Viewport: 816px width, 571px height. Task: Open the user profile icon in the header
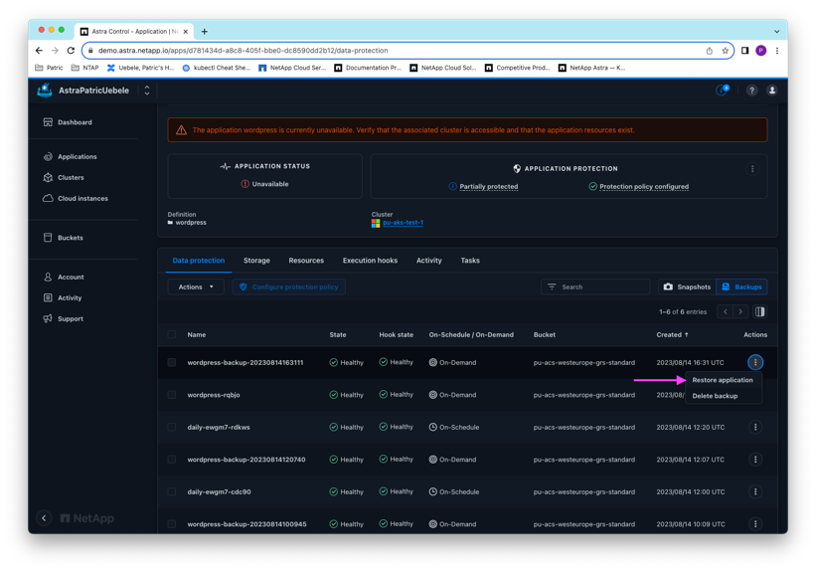pyautogui.click(x=772, y=91)
